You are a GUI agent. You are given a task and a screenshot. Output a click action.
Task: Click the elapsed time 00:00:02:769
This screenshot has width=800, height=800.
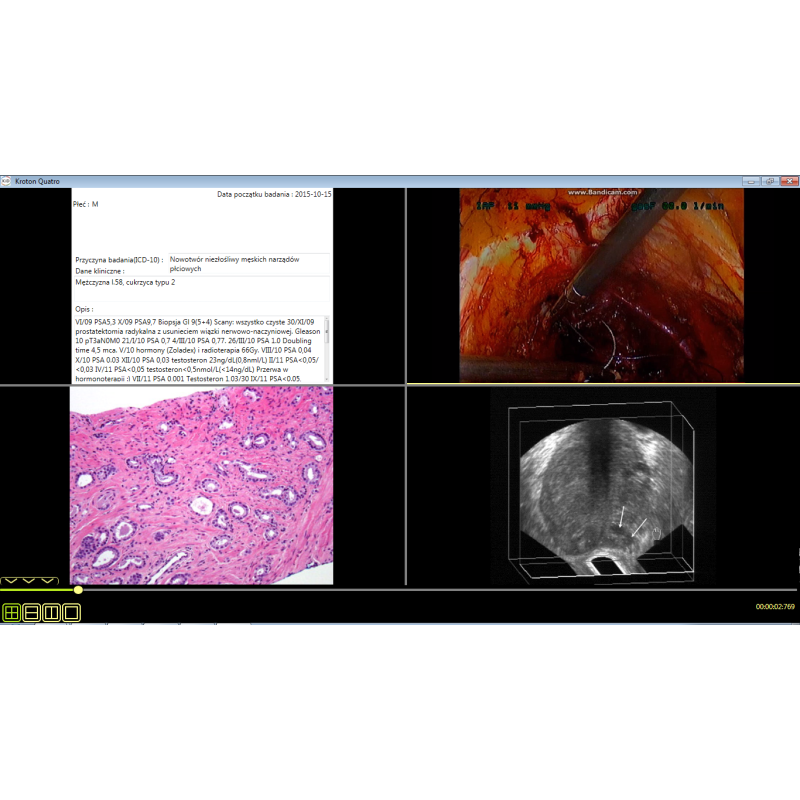[775, 607]
